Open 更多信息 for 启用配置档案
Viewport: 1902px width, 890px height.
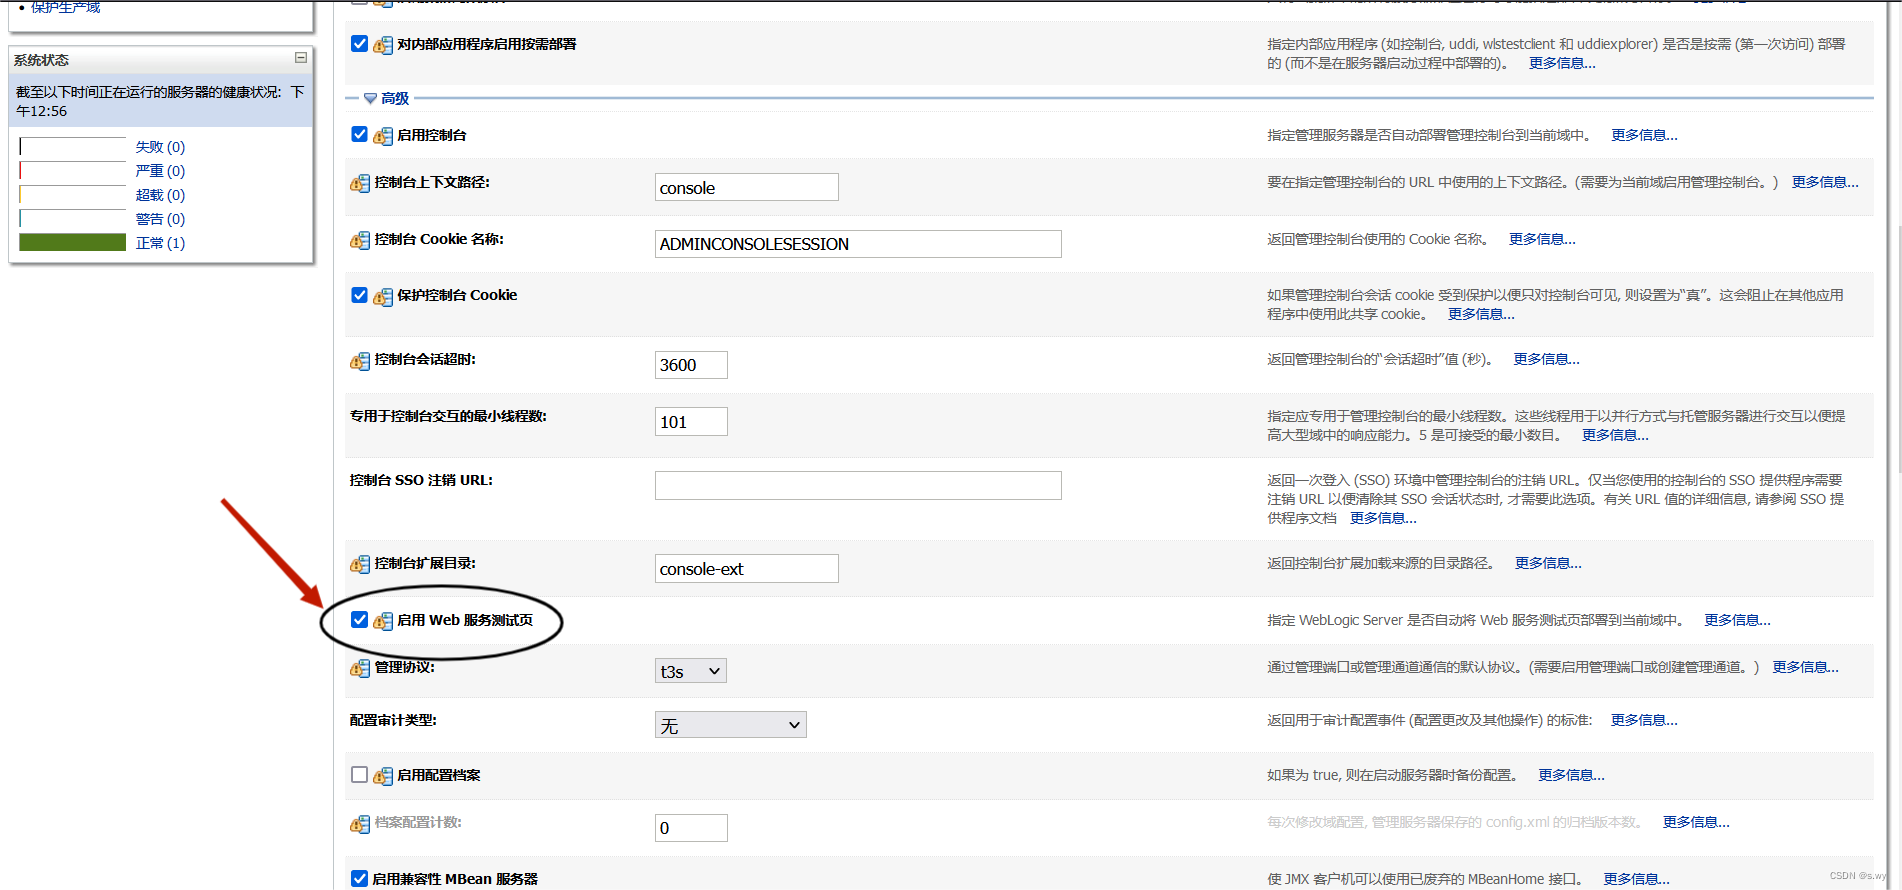(1571, 775)
